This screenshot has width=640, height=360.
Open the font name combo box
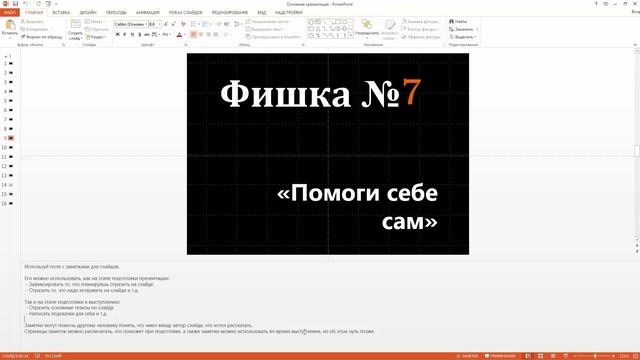tap(131, 24)
